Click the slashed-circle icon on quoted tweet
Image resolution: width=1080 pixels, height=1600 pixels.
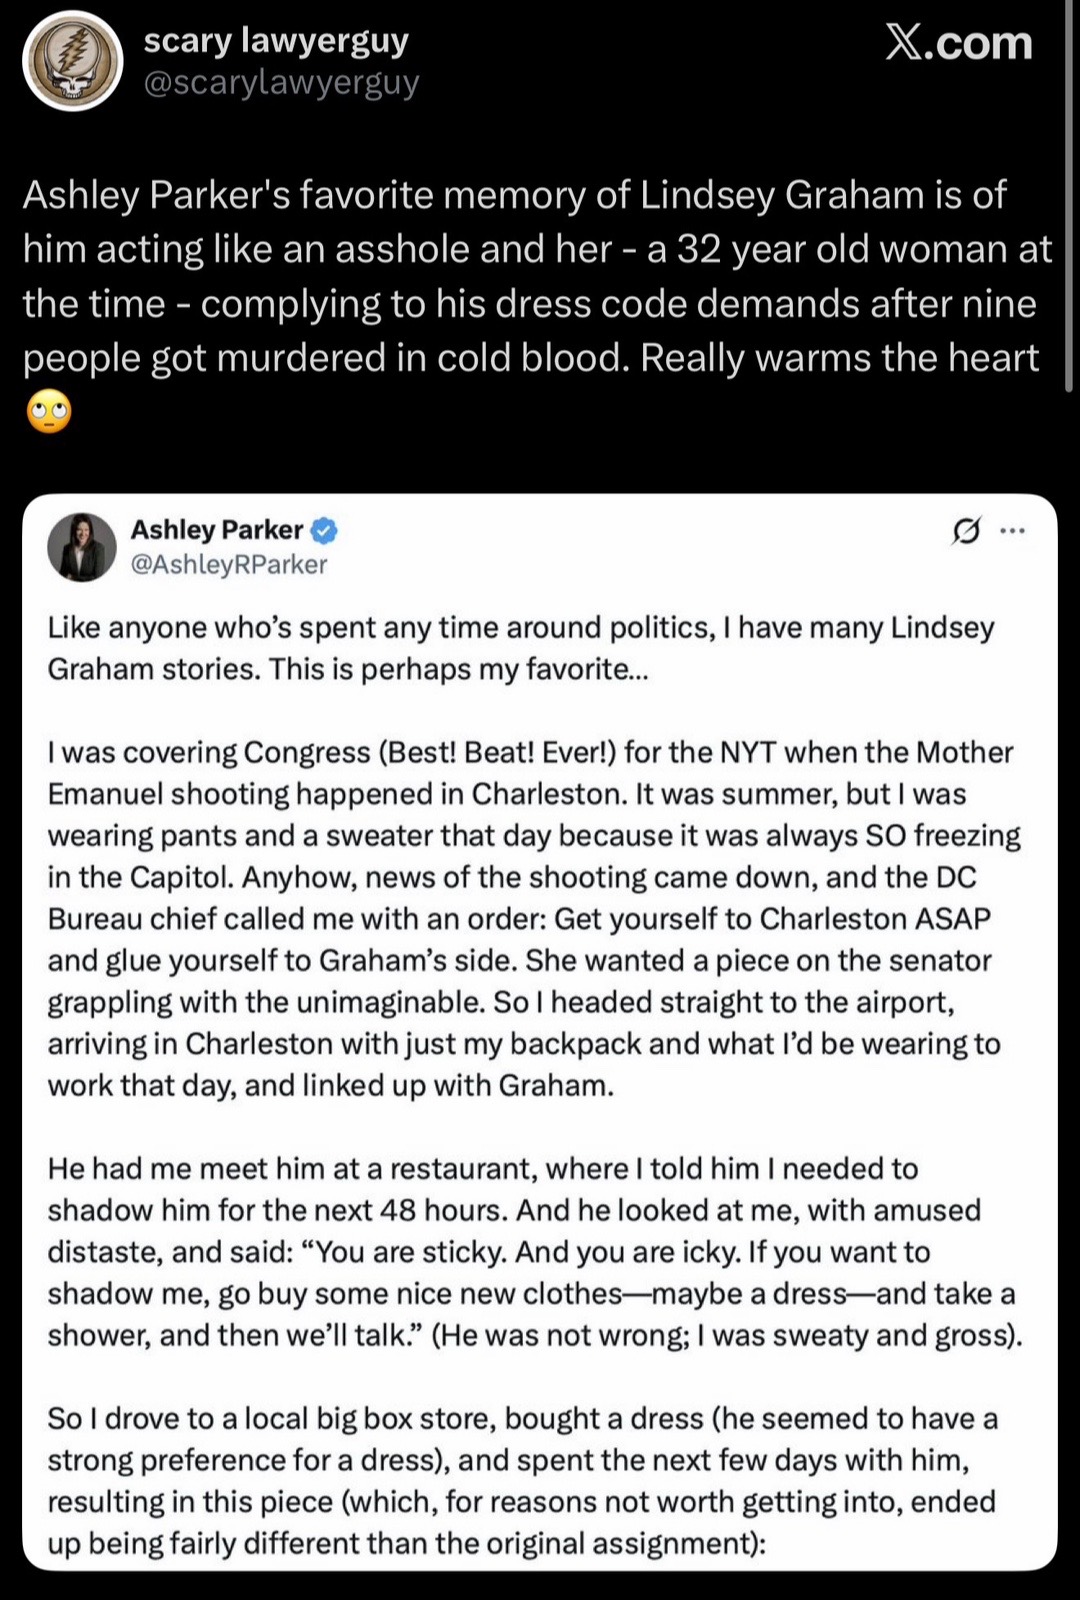point(965,532)
